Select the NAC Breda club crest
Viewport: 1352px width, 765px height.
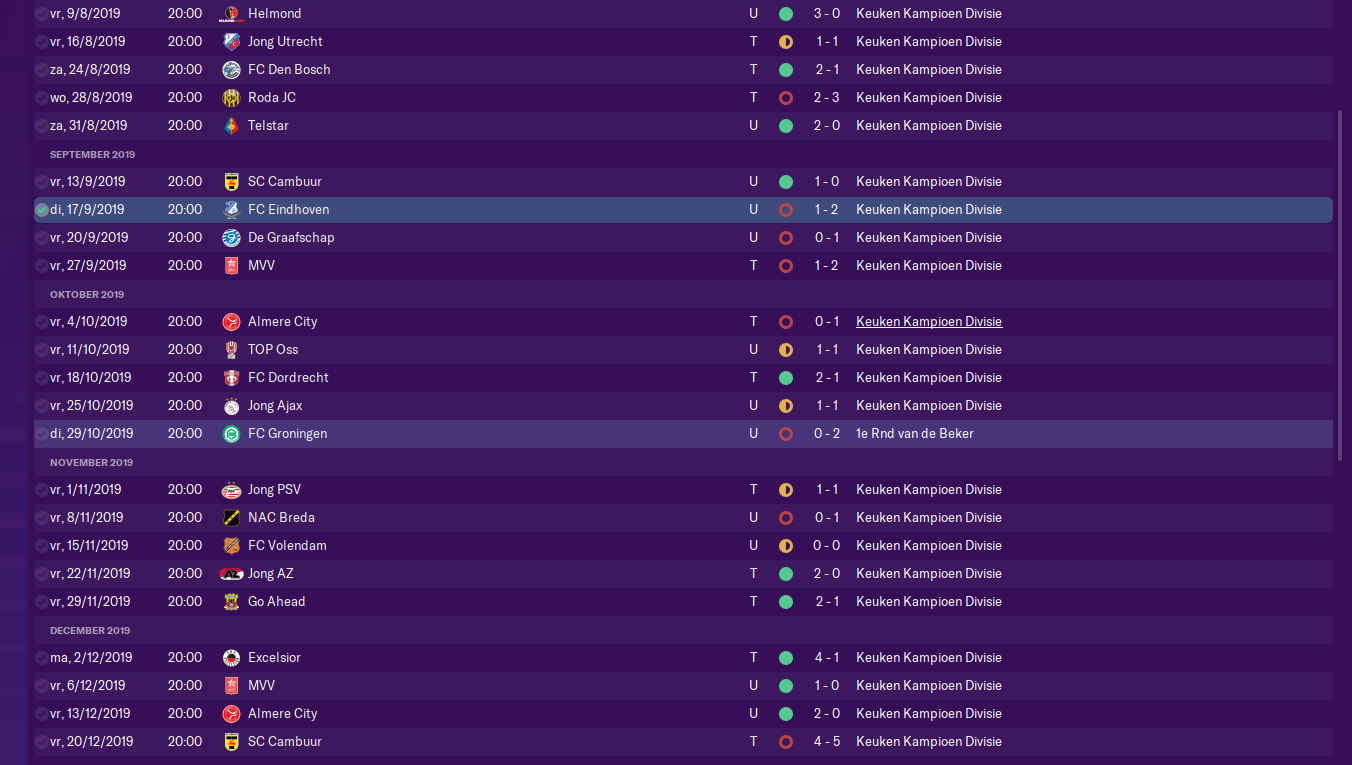coord(232,518)
